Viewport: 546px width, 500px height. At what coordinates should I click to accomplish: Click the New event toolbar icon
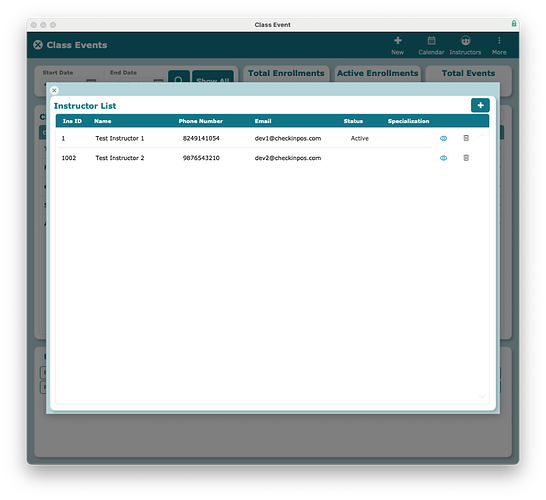click(x=398, y=46)
